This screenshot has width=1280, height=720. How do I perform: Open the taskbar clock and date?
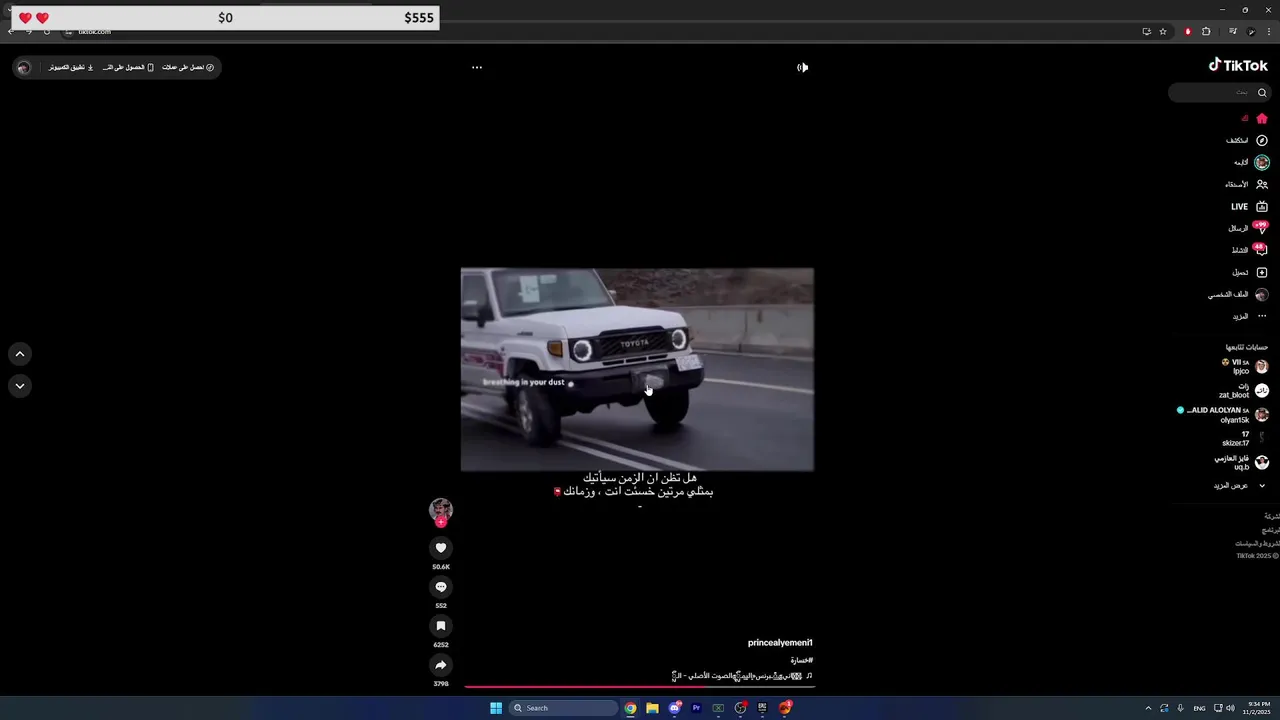pyautogui.click(x=1257, y=708)
